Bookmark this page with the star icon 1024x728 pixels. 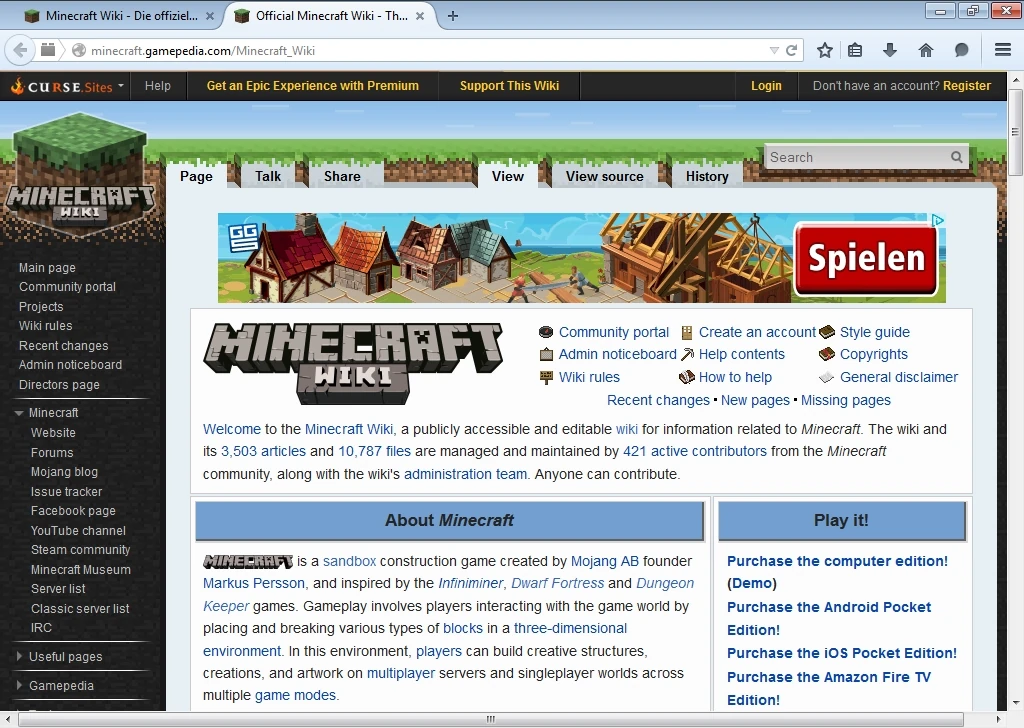(825, 50)
